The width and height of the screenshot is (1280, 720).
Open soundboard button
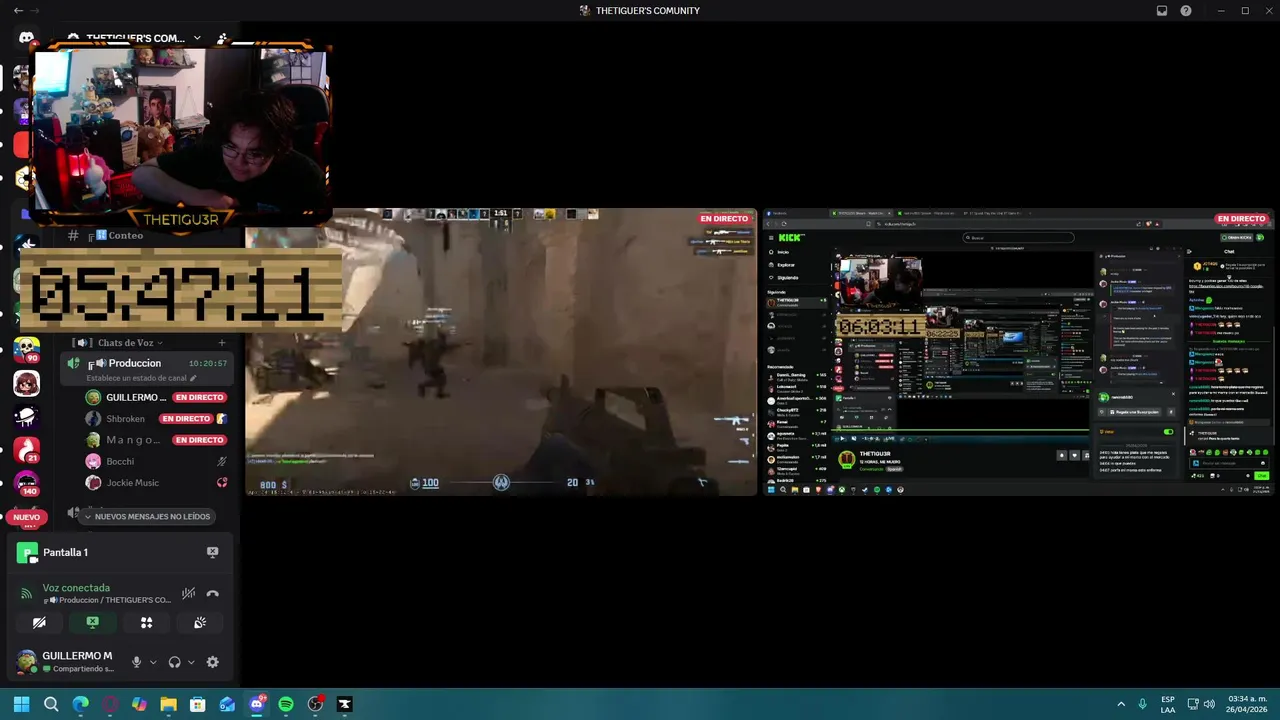pyautogui.click(x=200, y=622)
